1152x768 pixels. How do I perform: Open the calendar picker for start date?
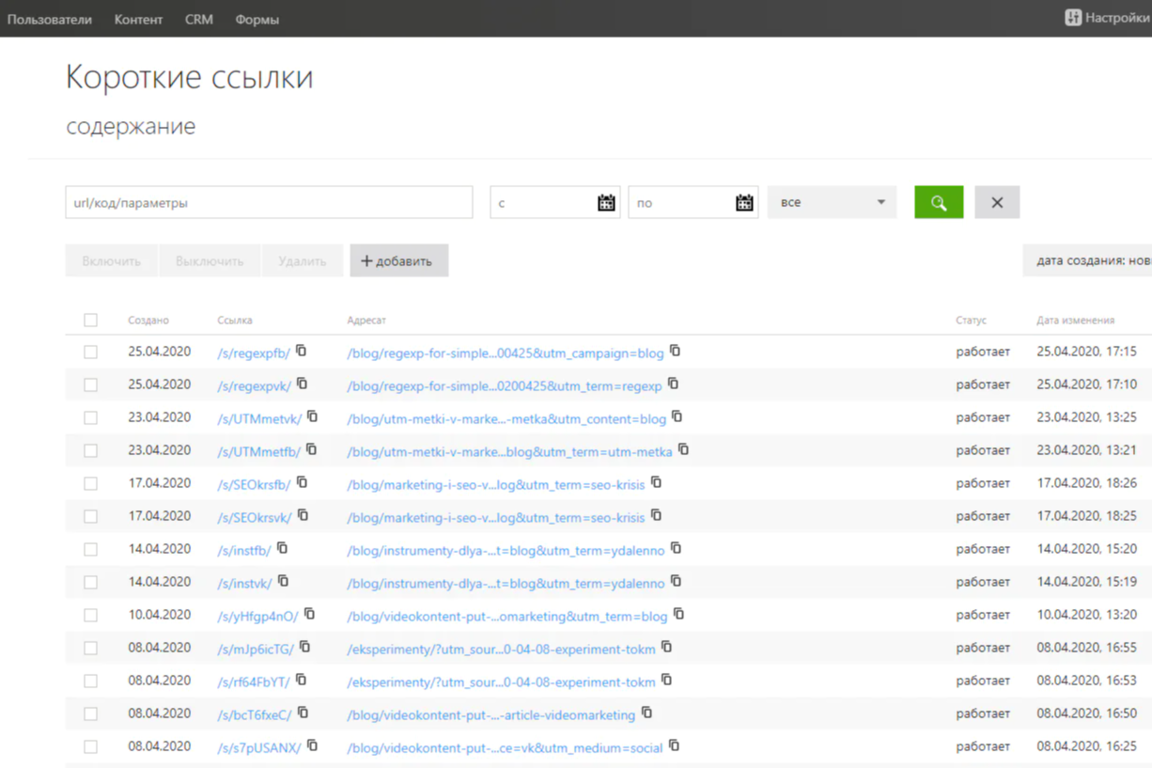(606, 202)
